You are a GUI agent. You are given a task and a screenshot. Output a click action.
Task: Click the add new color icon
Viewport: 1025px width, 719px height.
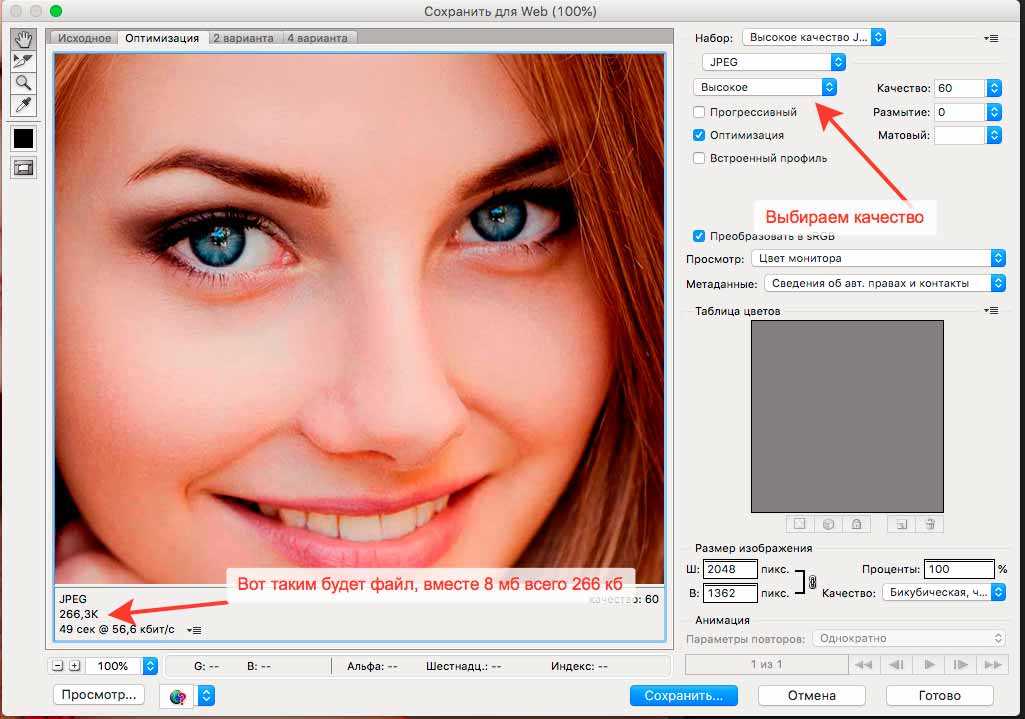coord(901,524)
